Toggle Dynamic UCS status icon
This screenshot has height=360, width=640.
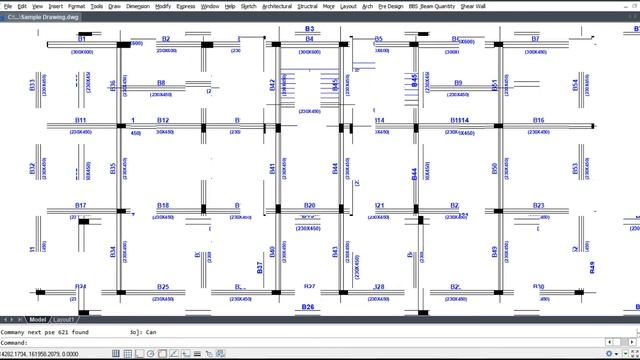[x=186, y=353]
